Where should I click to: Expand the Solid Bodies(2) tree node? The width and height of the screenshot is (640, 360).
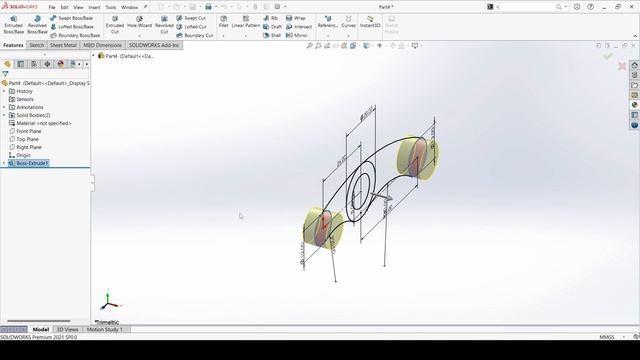(4, 115)
